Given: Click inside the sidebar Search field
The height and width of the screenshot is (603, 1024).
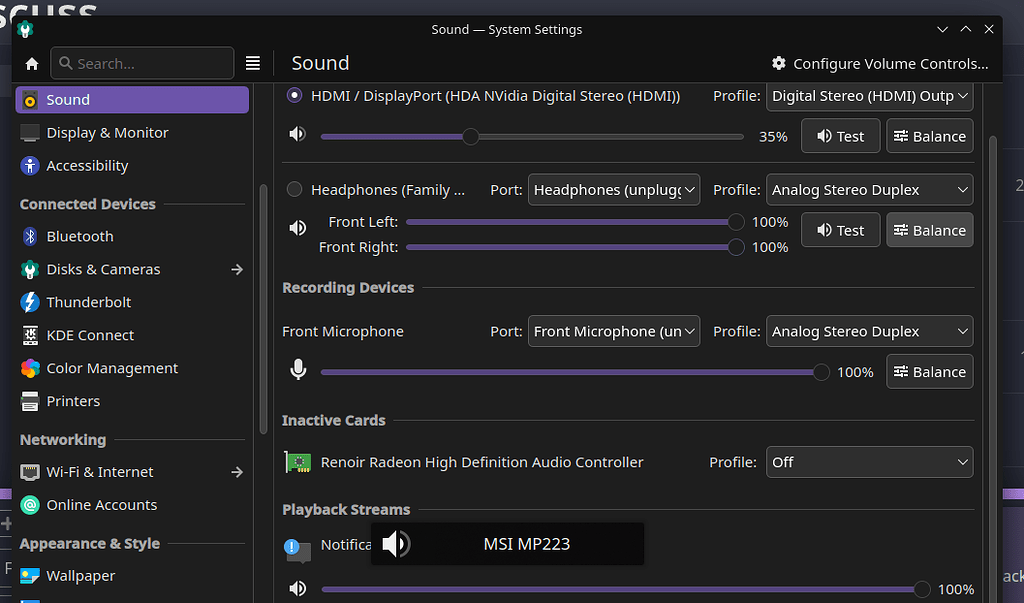Looking at the screenshot, I should tap(141, 63).
